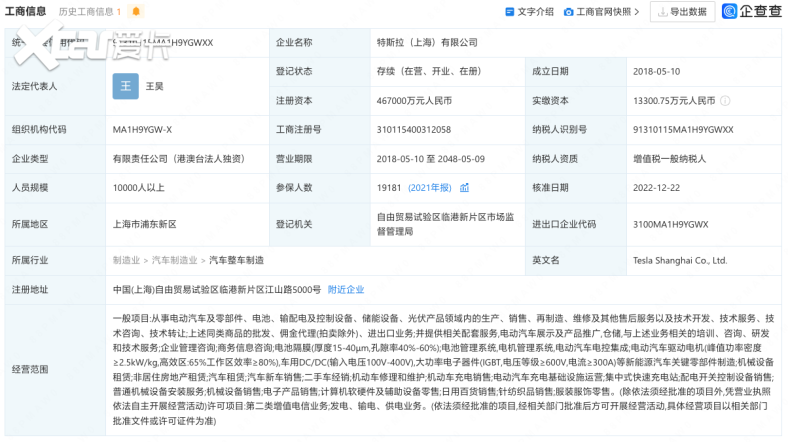The height and width of the screenshot is (442, 788).
Task: Select taxpayer ID 91310115MA1H9YGWXX
Action: (683, 130)
